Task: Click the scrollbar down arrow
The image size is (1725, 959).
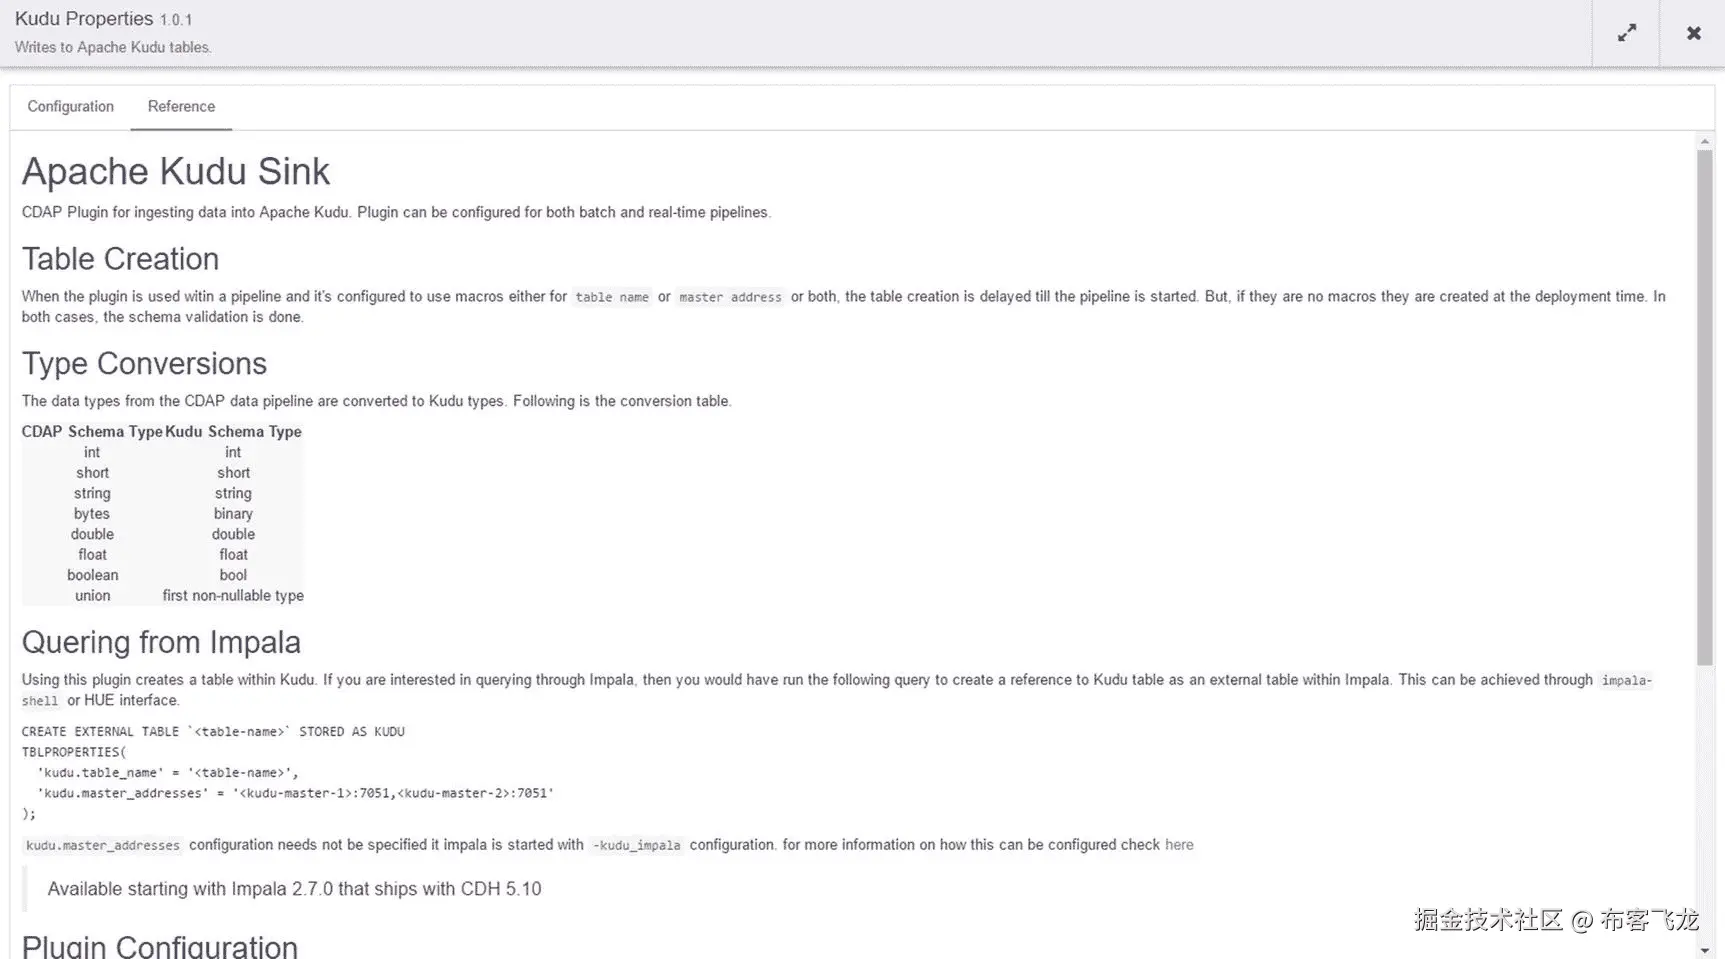Action: (1705, 950)
